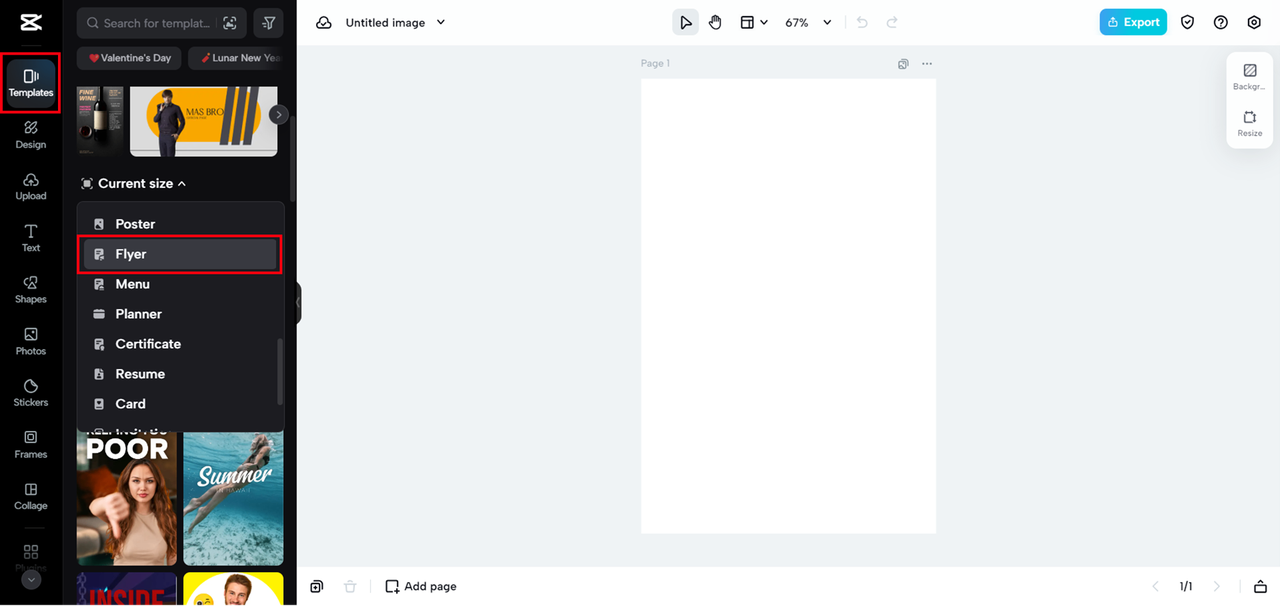The height and width of the screenshot is (606, 1280).
Task: Show next templates with arrow button
Action: click(x=279, y=115)
